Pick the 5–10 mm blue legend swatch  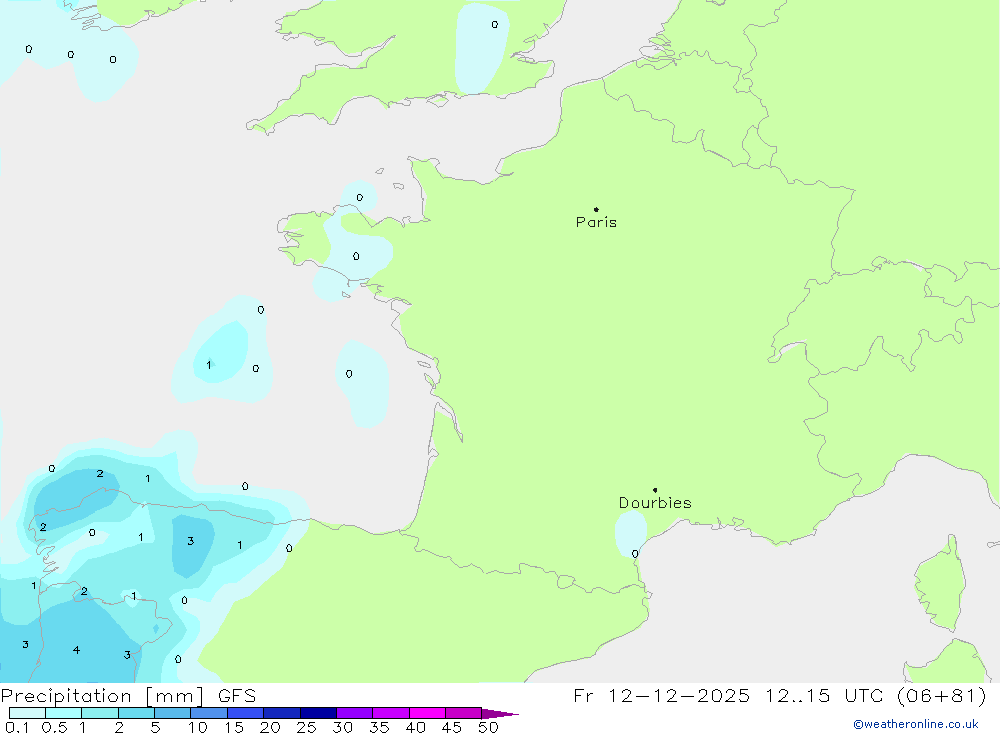coord(172,713)
